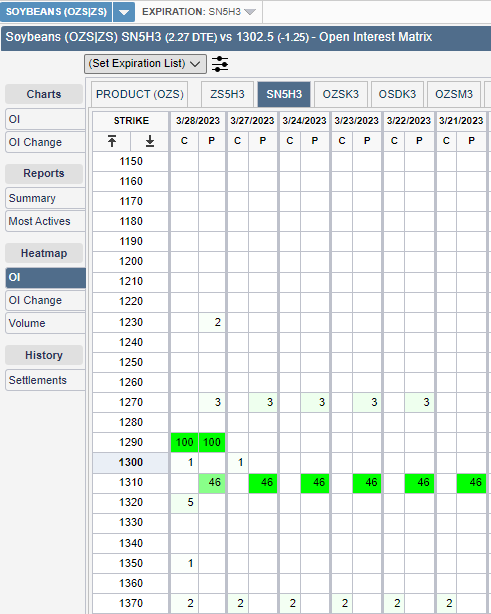Screen dimensions: 491x614
Task: Switch to the OZSK3 tab
Action: (341, 94)
